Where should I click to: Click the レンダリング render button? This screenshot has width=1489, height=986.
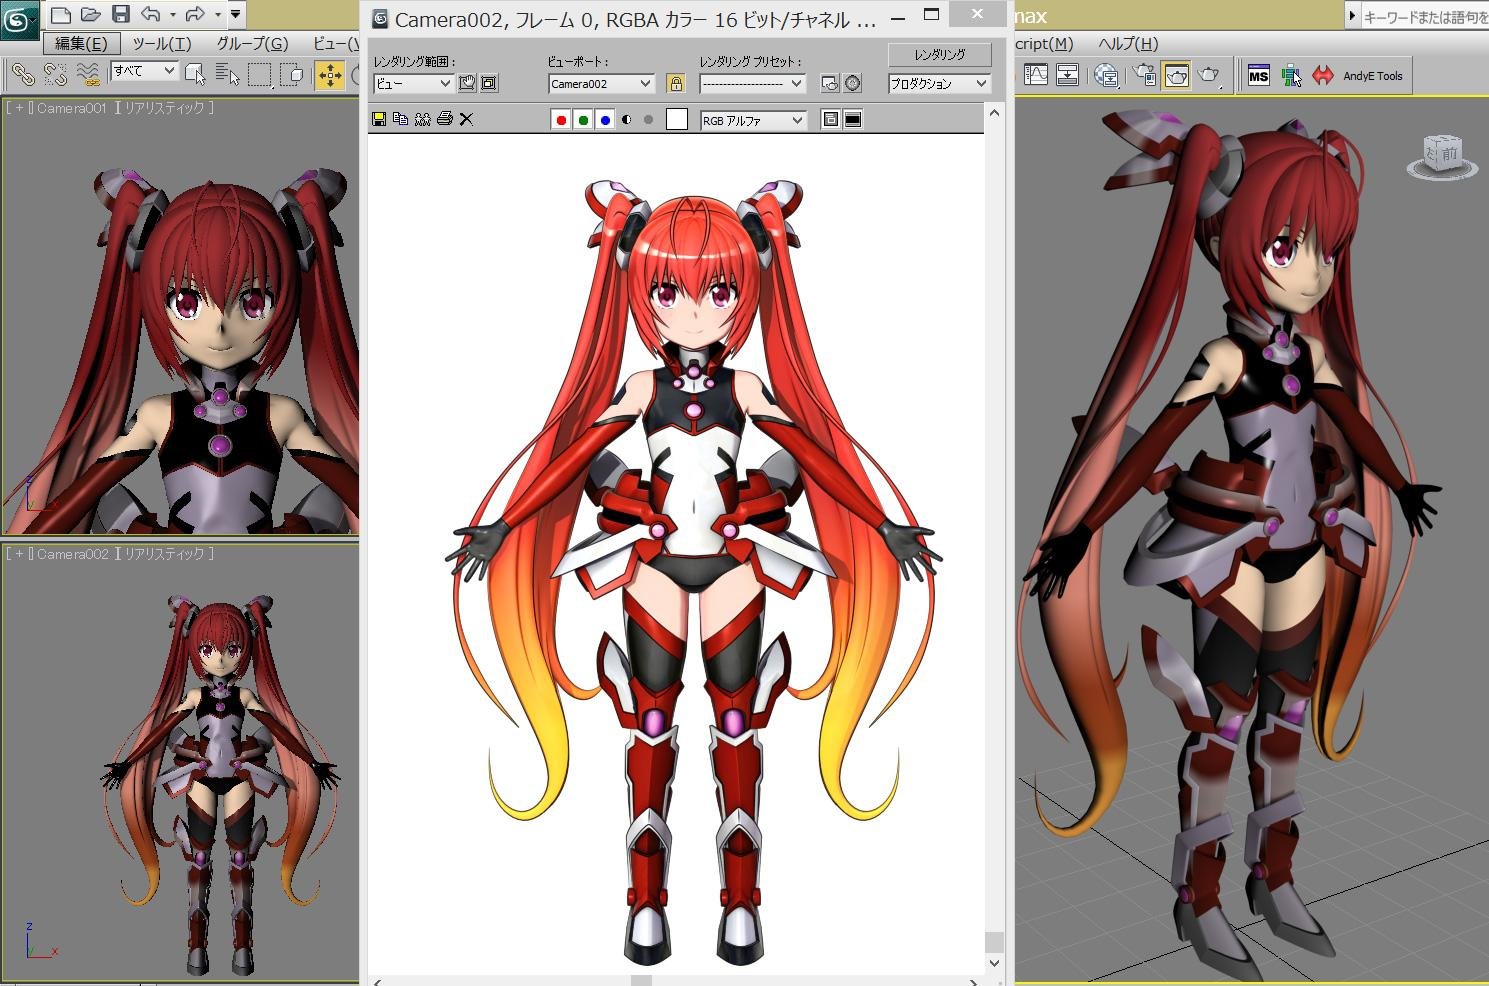[940, 54]
